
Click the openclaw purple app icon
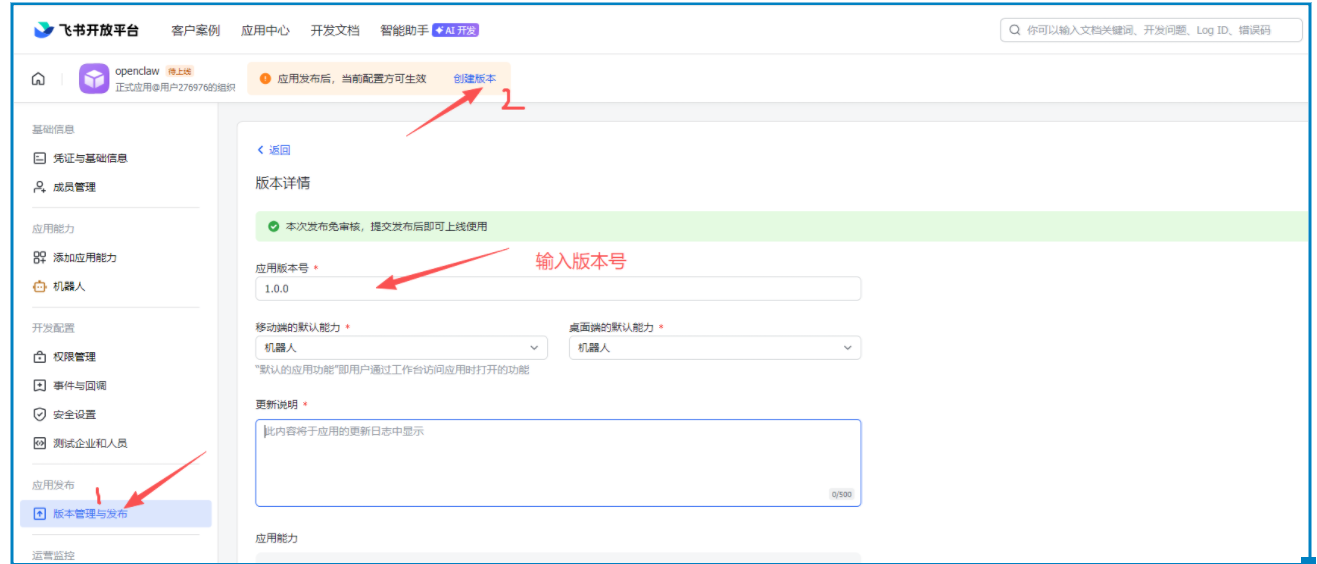tap(95, 79)
